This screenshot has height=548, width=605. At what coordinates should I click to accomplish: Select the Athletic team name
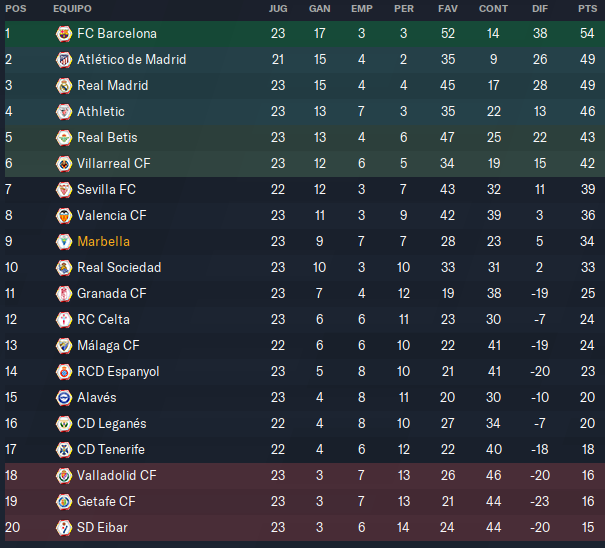(x=101, y=112)
